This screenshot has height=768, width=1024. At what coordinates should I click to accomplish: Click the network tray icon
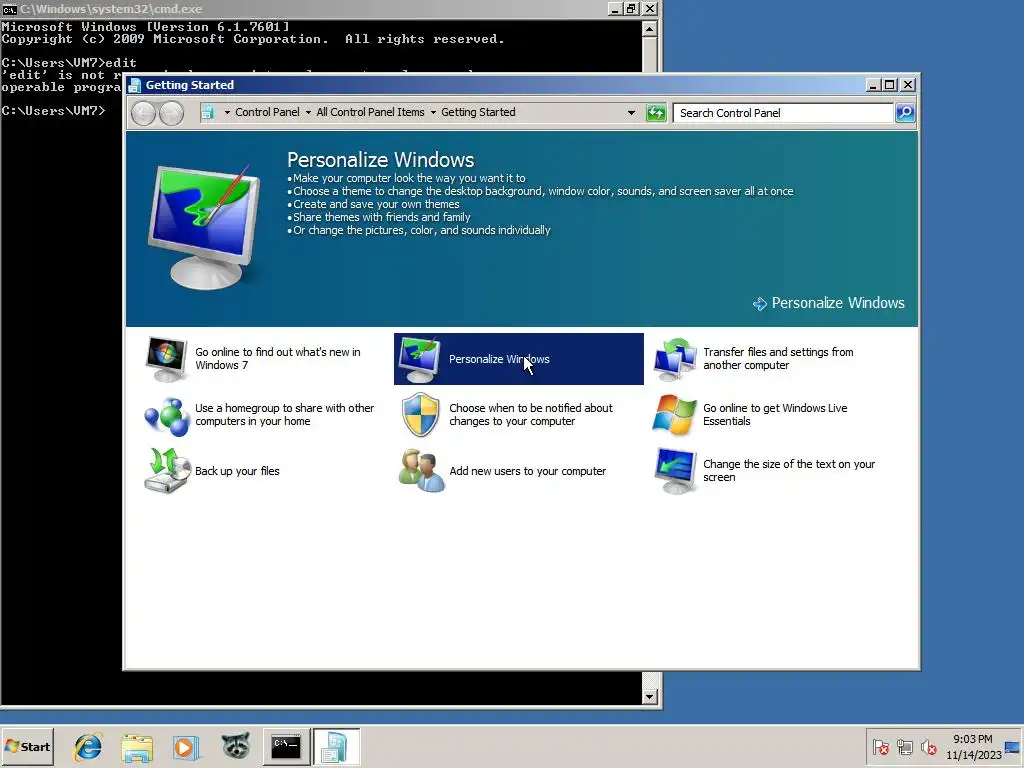[x=904, y=747]
